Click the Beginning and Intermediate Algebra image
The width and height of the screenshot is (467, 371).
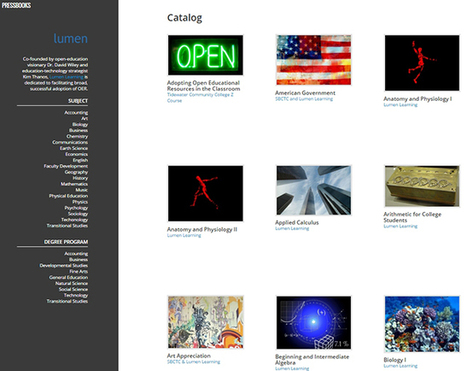313,323
